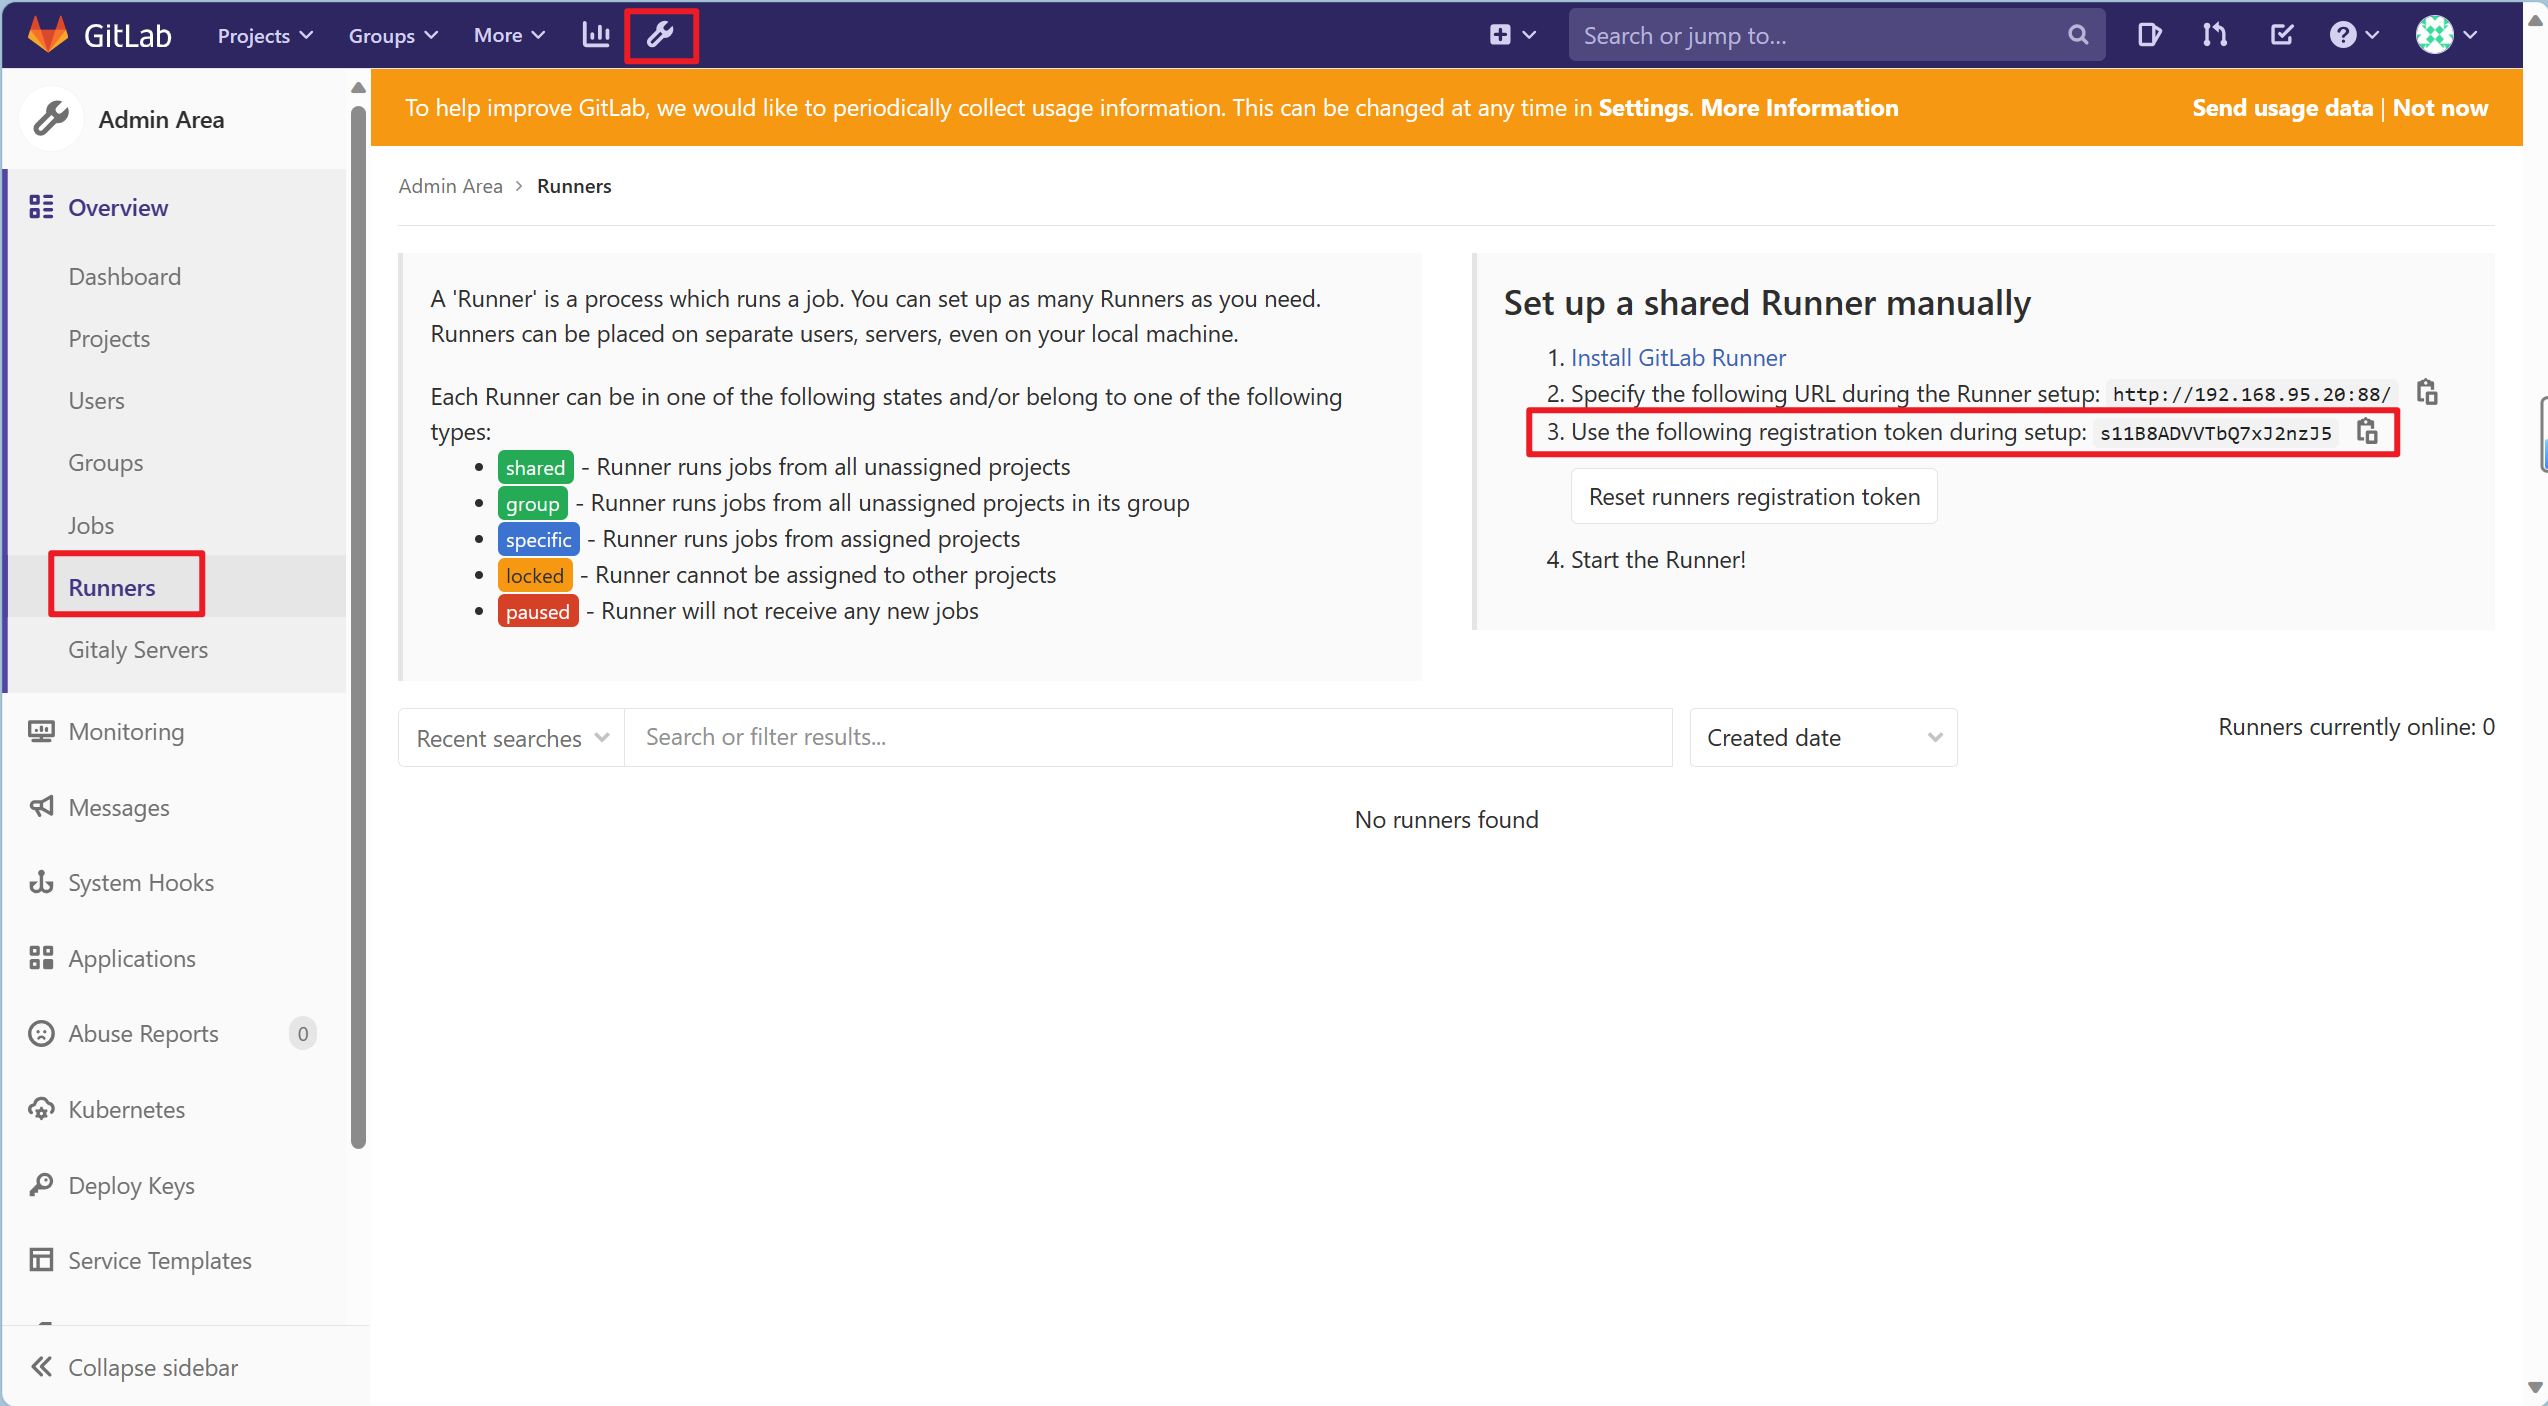
Task: Select Gitaly Servers in the sidebar
Action: pyautogui.click(x=138, y=649)
